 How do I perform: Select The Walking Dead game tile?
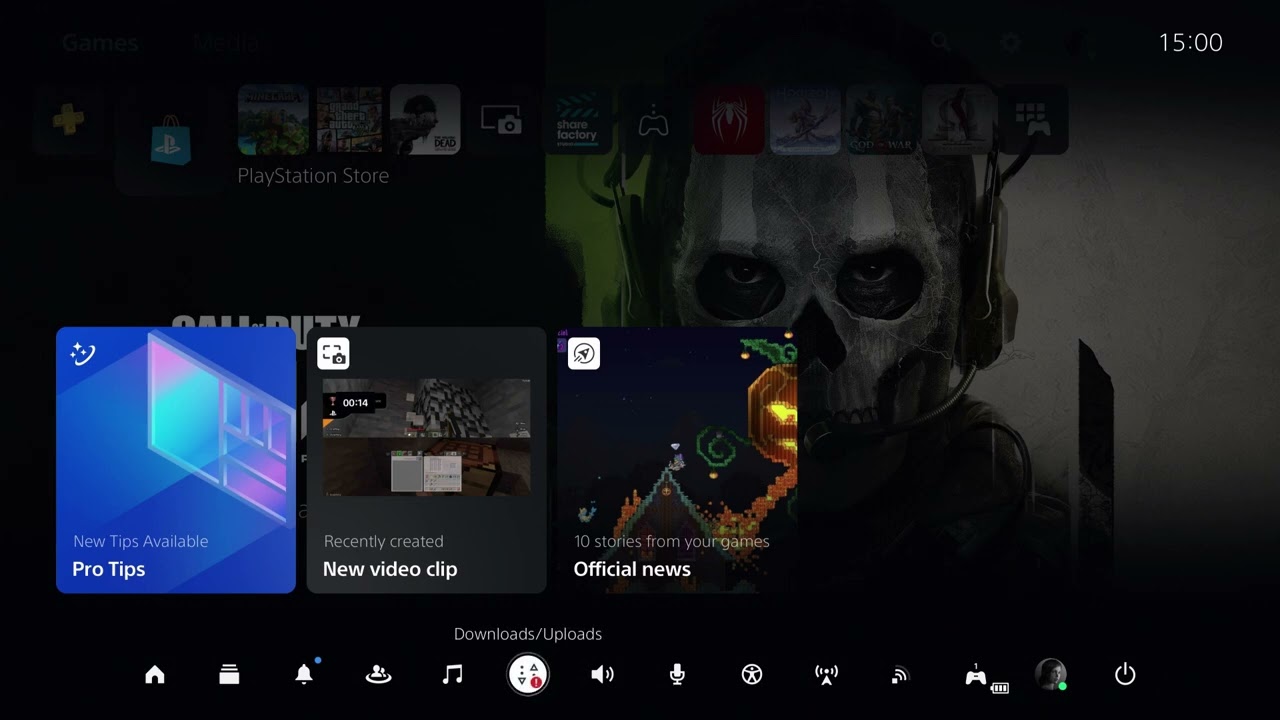tap(425, 120)
